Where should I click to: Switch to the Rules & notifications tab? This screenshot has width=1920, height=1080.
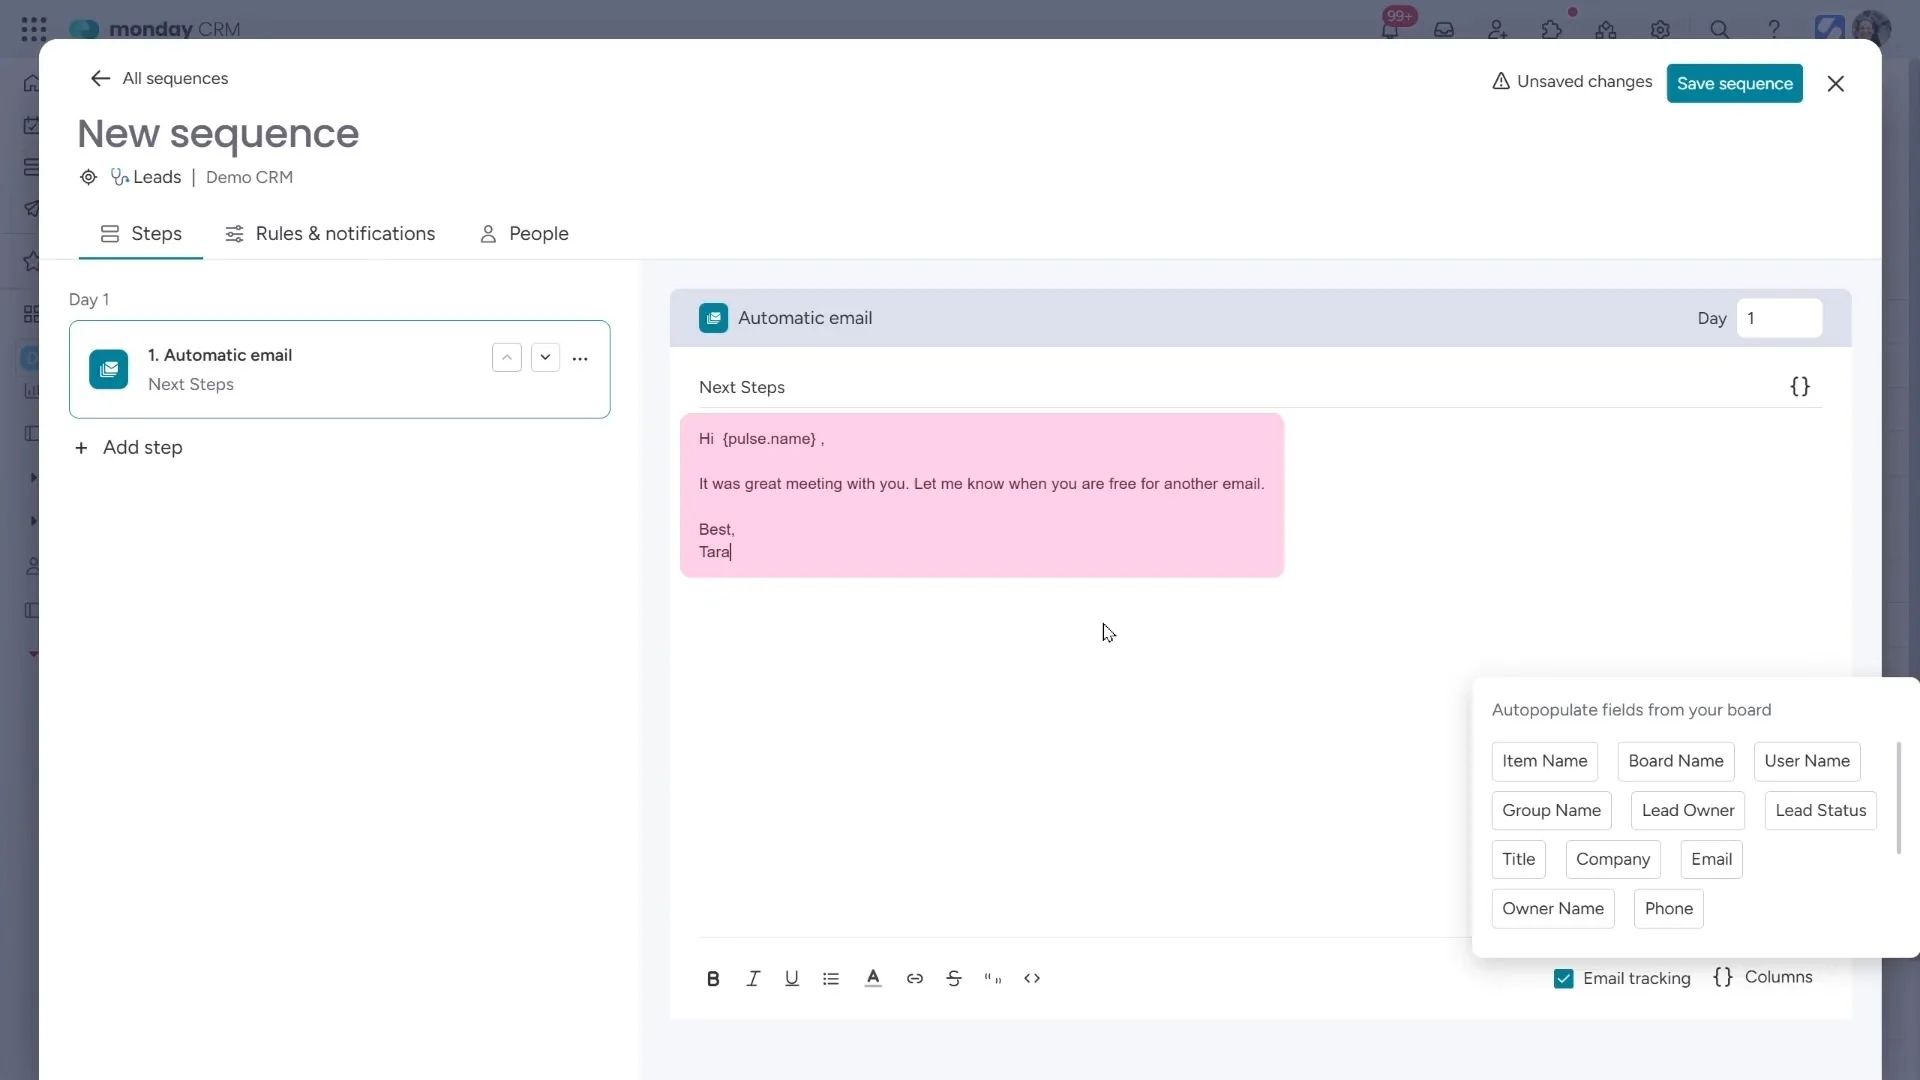point(331,233)
